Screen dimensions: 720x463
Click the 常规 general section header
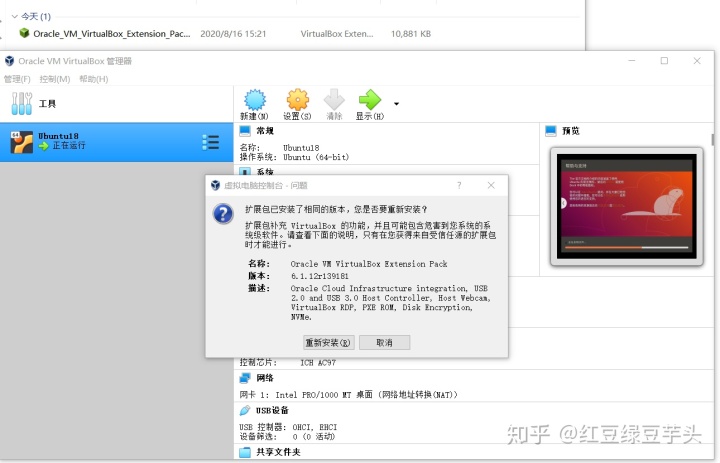pos(265,131)
